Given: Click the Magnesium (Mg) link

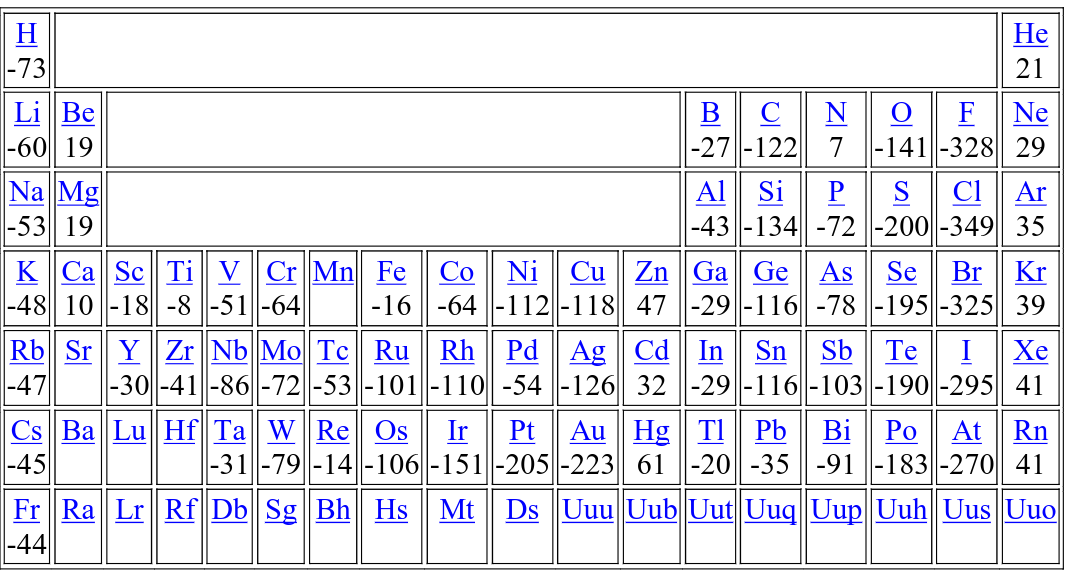Looking at the screenshot, I should click(78, 192).
